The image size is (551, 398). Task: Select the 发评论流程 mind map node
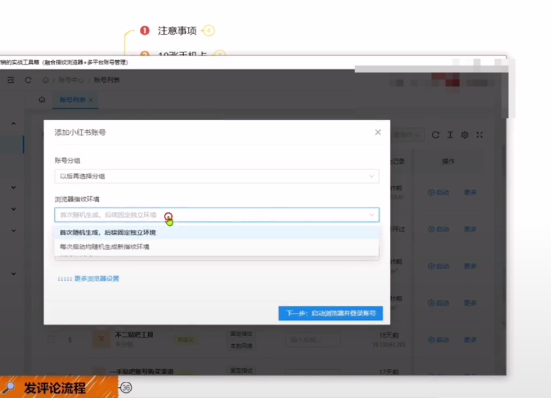[x=55, y=388]
